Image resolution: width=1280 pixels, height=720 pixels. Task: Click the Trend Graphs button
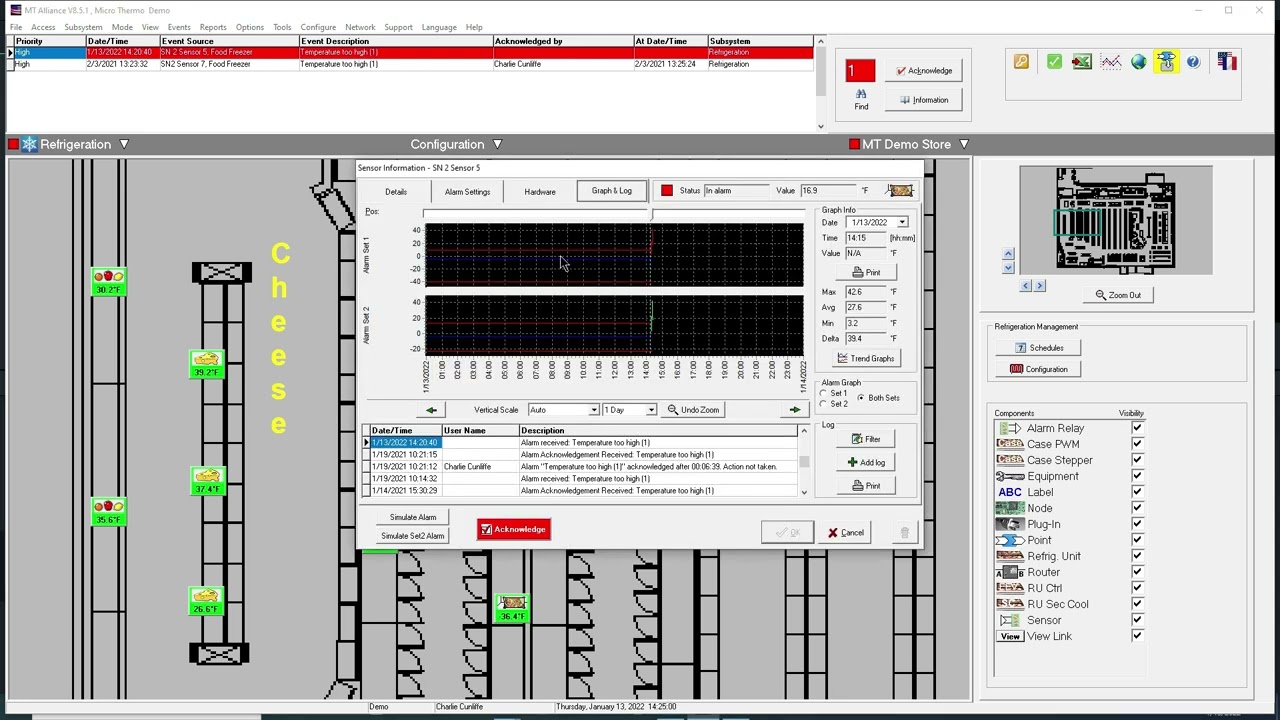866,358
